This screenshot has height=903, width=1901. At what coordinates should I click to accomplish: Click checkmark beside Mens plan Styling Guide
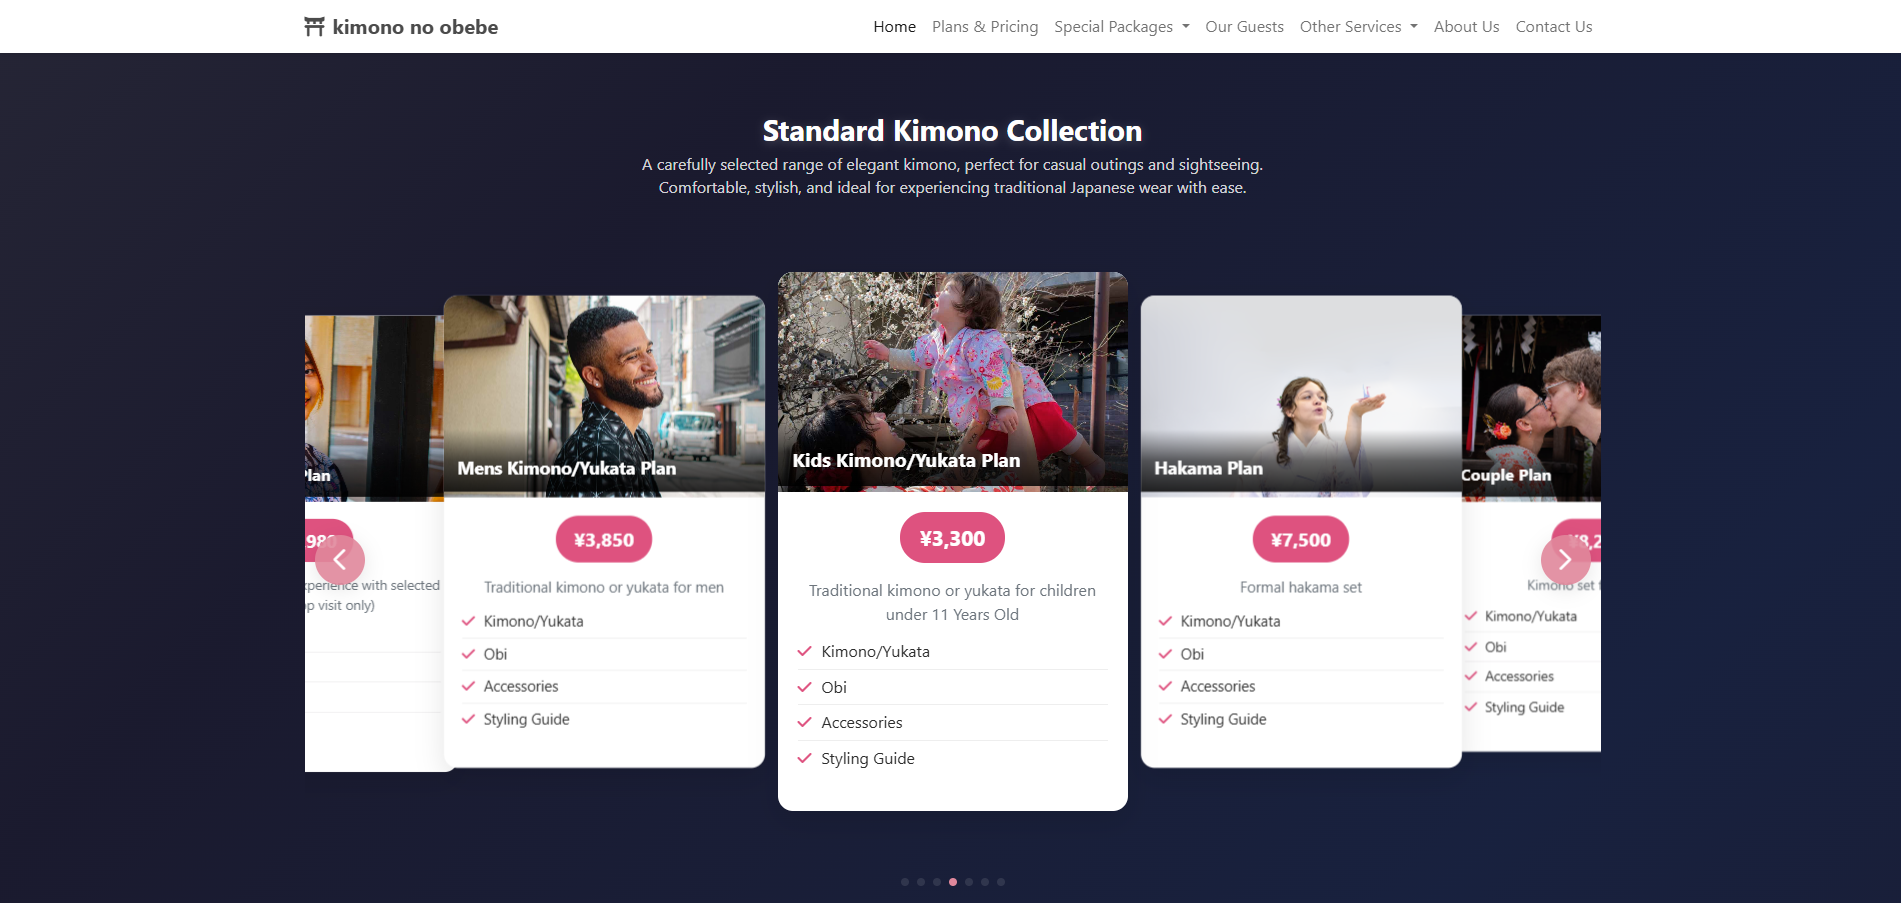click(x=468, y=719)
